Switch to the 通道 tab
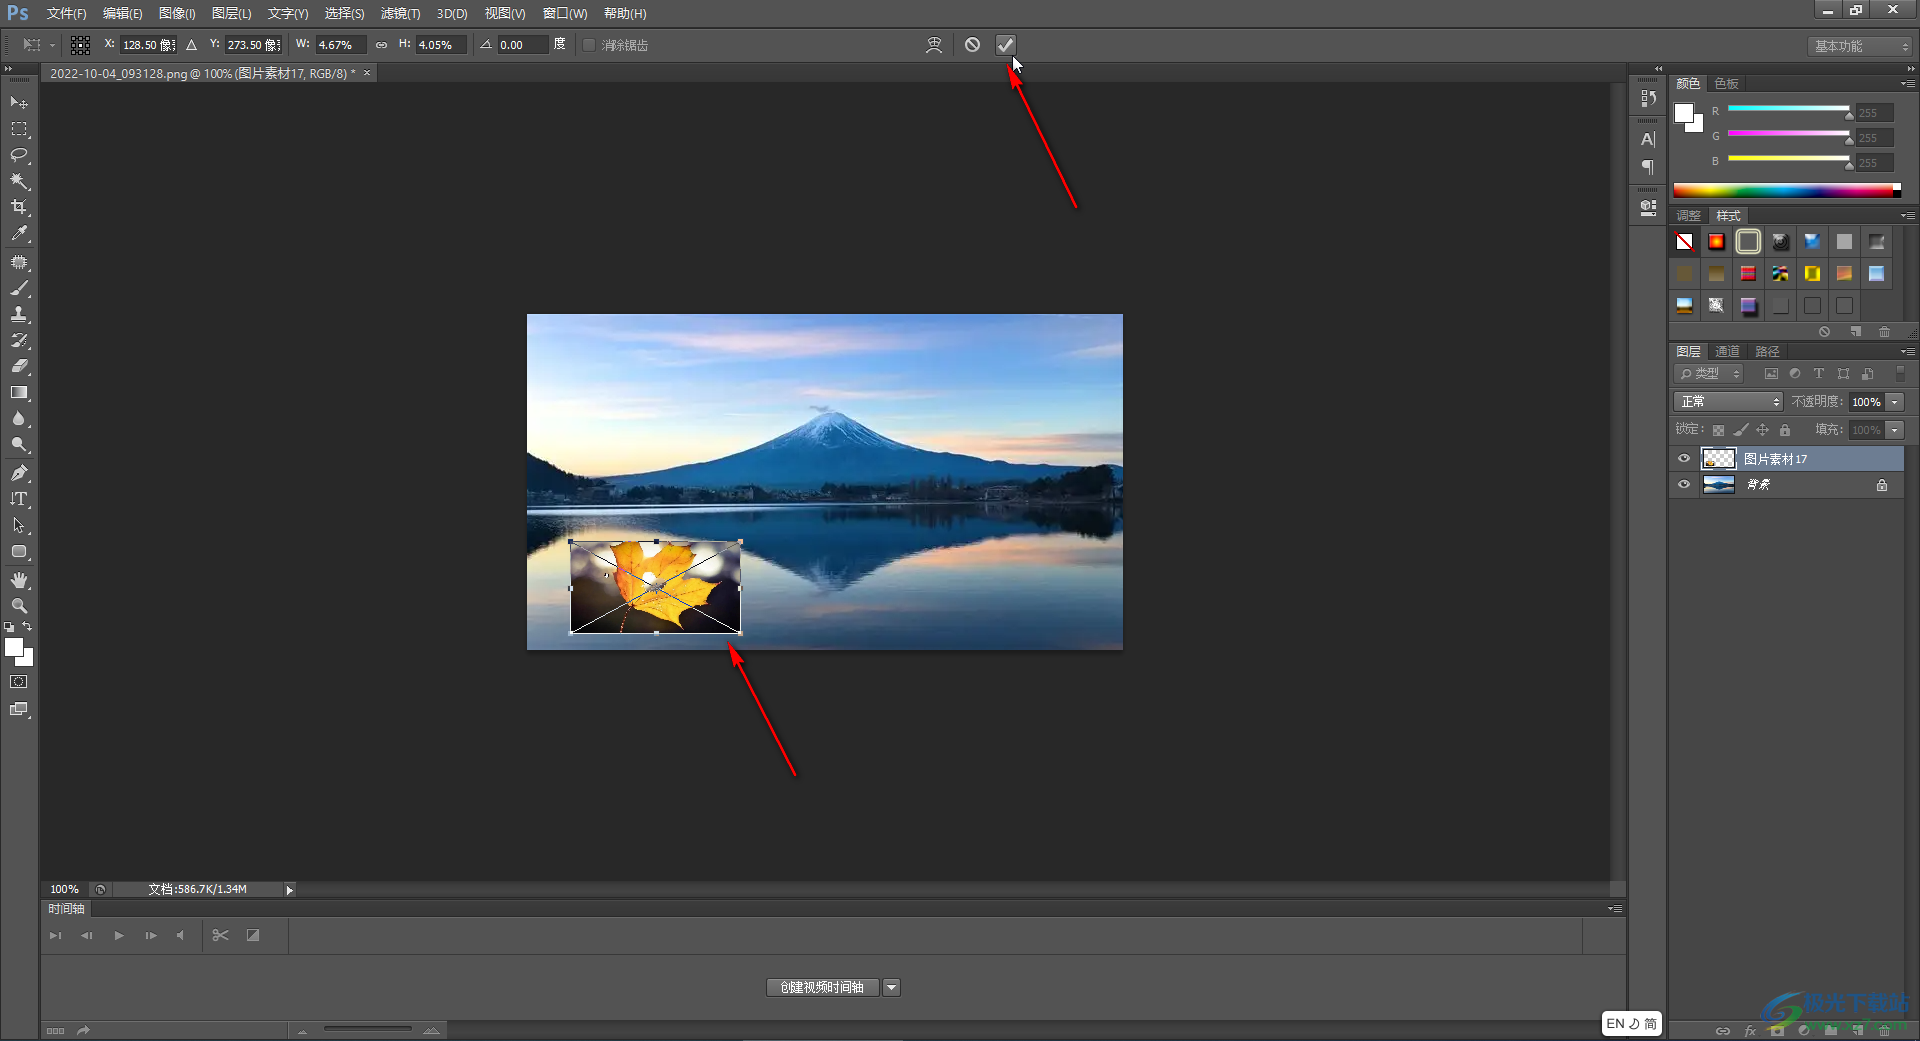1920x1041 pixels. click(1727, 352)
